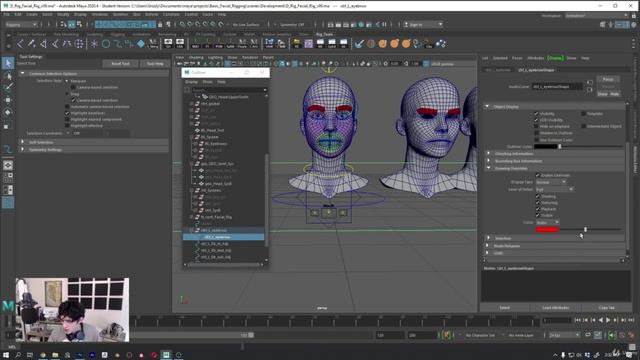Toggle the LOD Visibility checkbox

536,120
